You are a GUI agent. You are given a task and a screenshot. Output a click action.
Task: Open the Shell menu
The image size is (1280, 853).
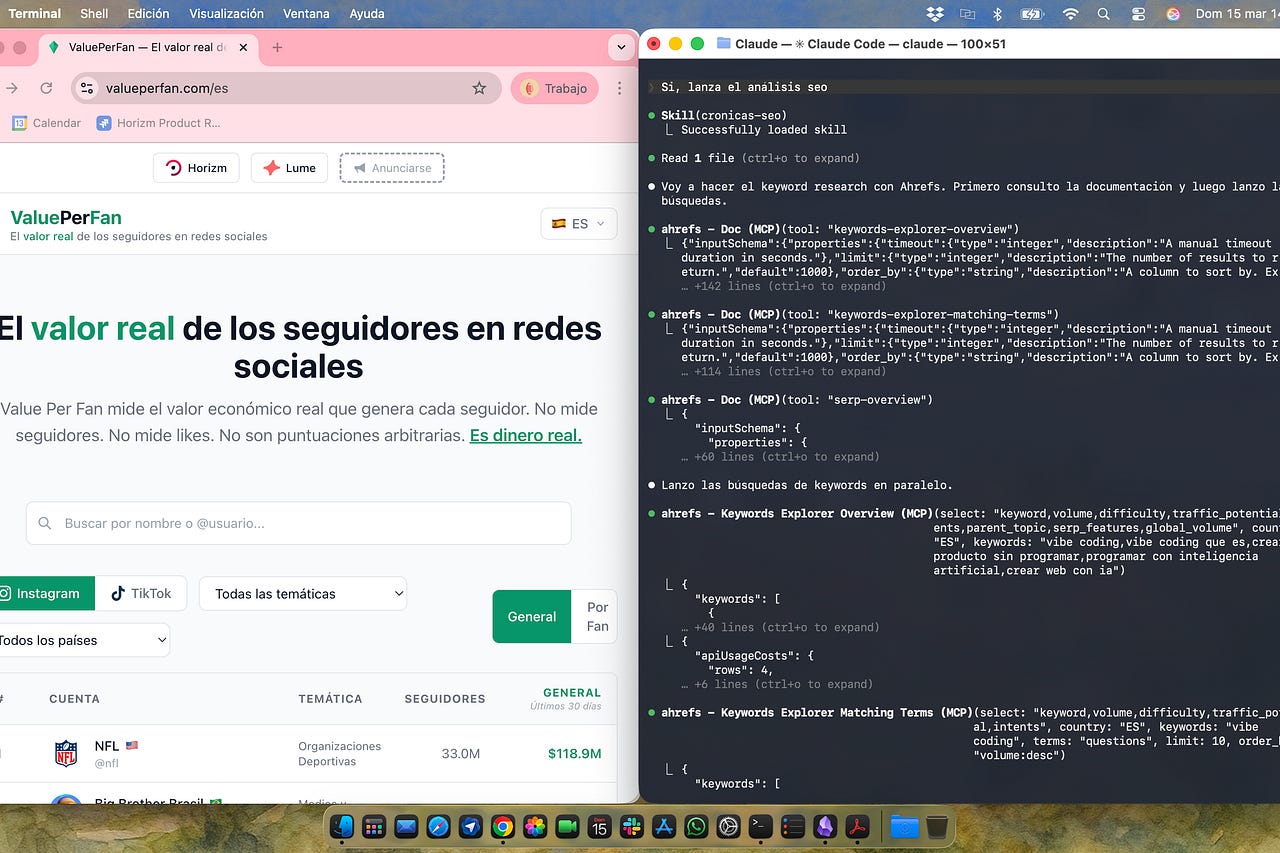tap(94, 14)
